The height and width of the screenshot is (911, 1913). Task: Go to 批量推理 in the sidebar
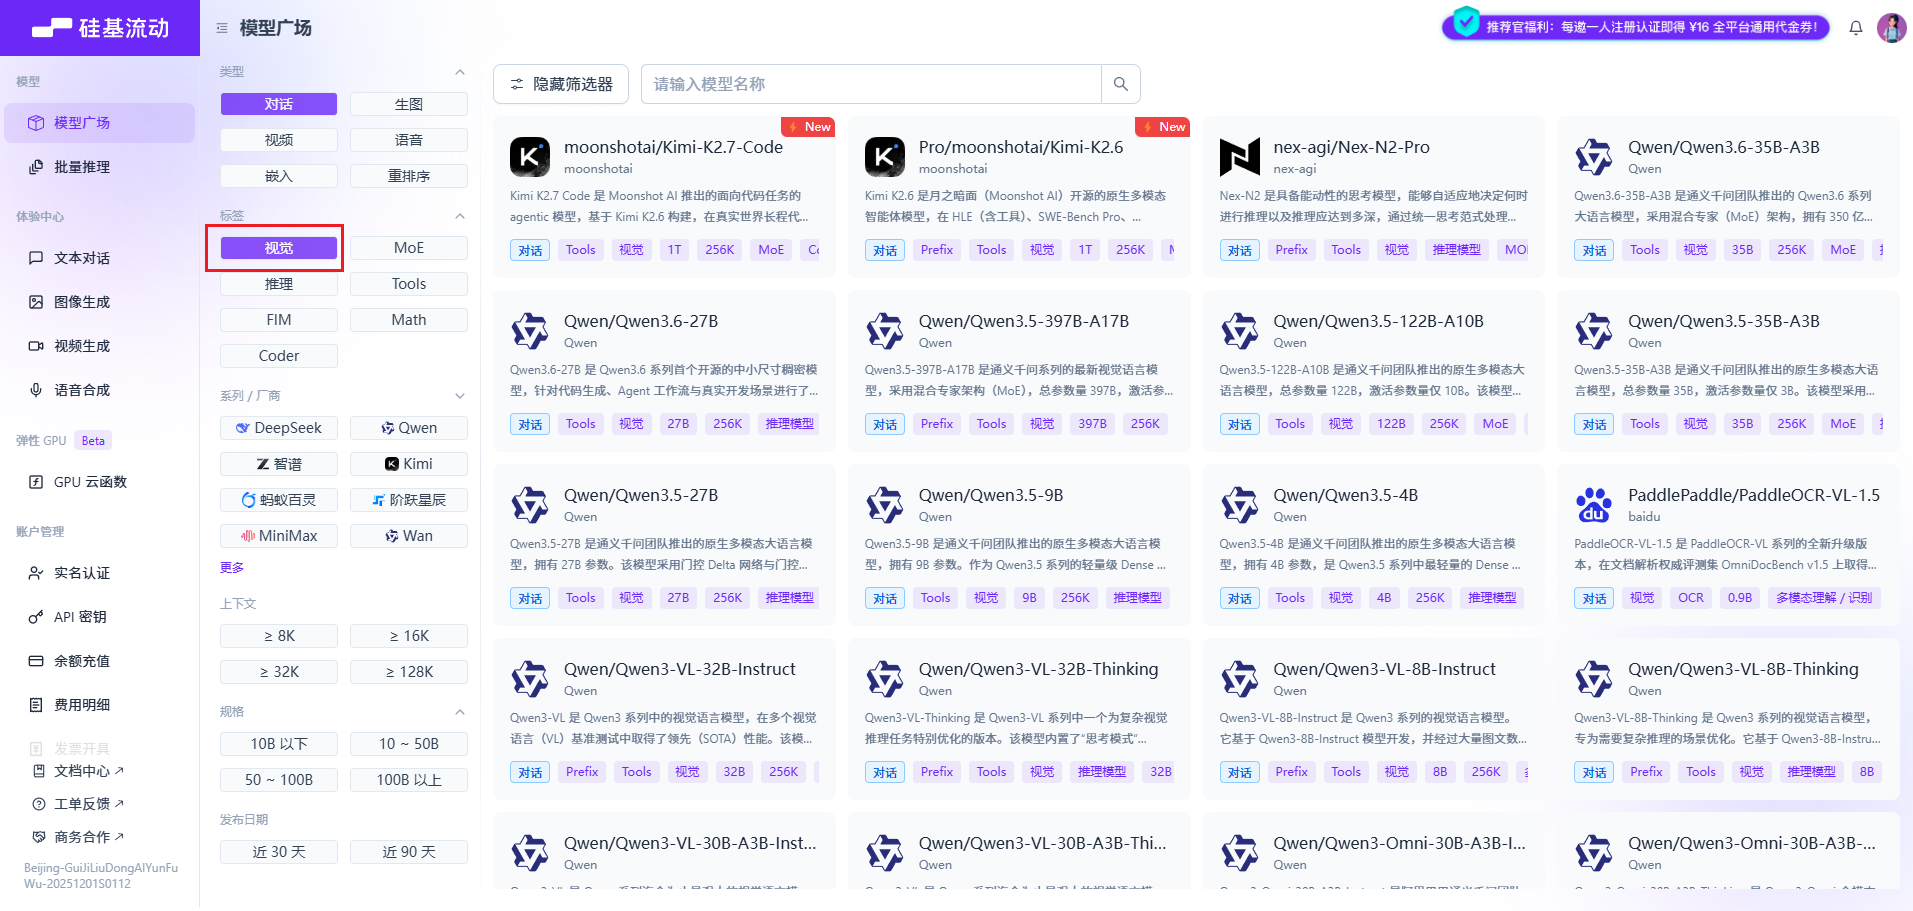pos(99,167)
